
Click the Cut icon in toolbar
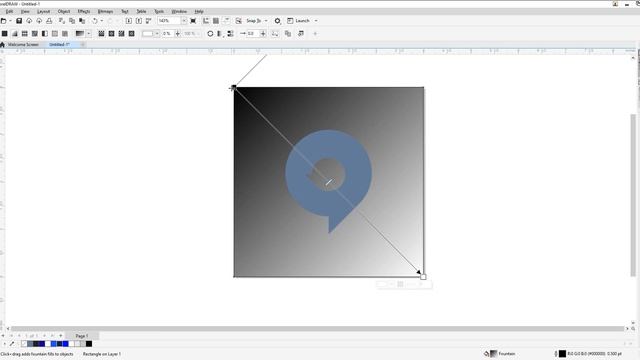pos(62,20)
